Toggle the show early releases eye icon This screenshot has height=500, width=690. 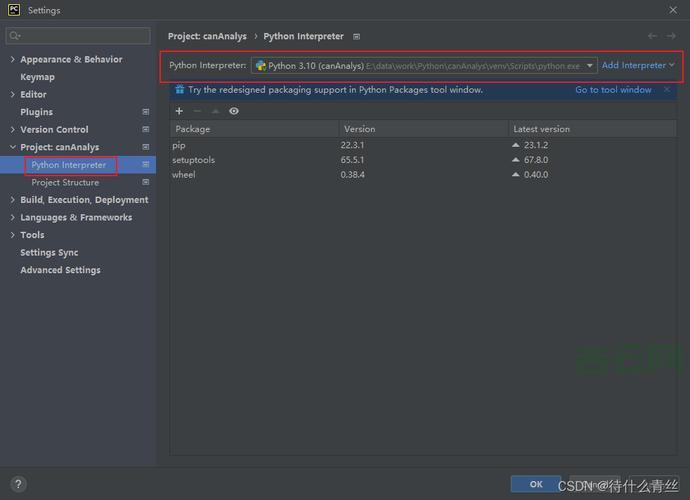pyautogui.click(x=234, y=111)
